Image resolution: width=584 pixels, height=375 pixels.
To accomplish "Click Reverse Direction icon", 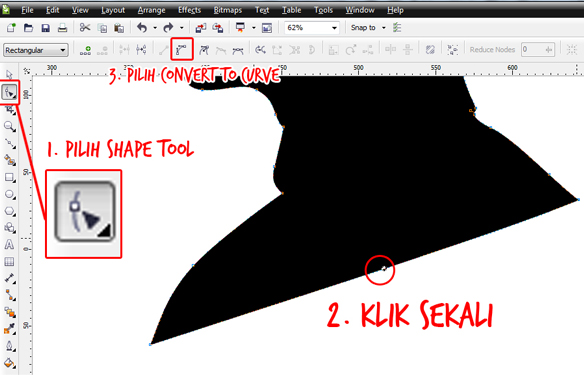I will [x=260, y=50].
